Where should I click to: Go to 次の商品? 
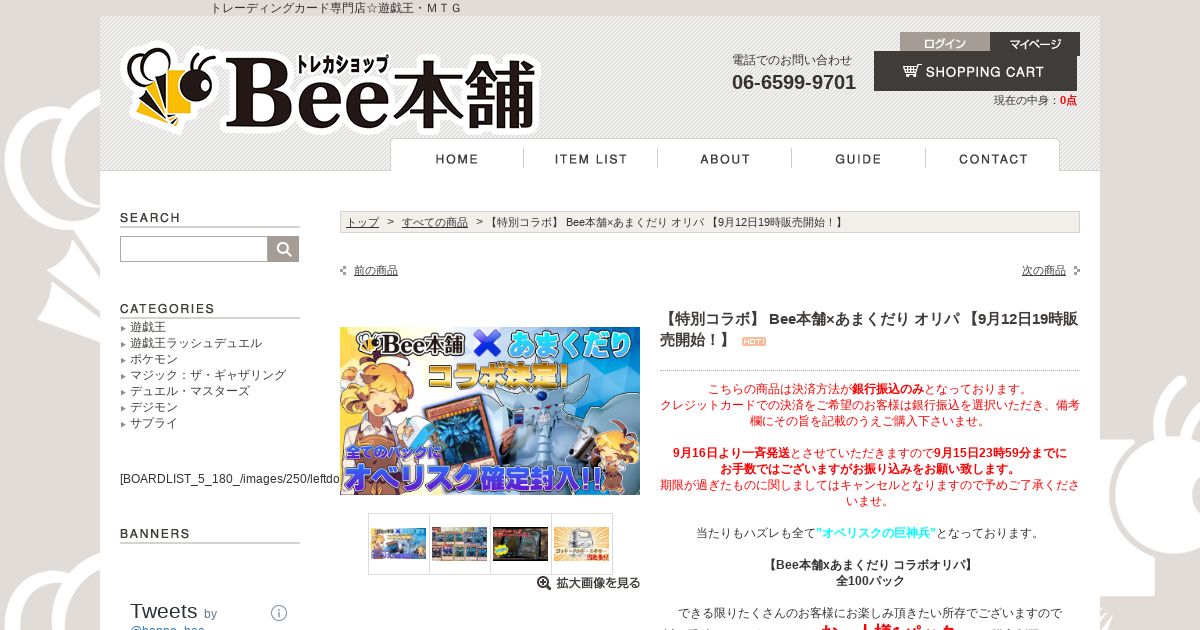tap(1044, 270)
